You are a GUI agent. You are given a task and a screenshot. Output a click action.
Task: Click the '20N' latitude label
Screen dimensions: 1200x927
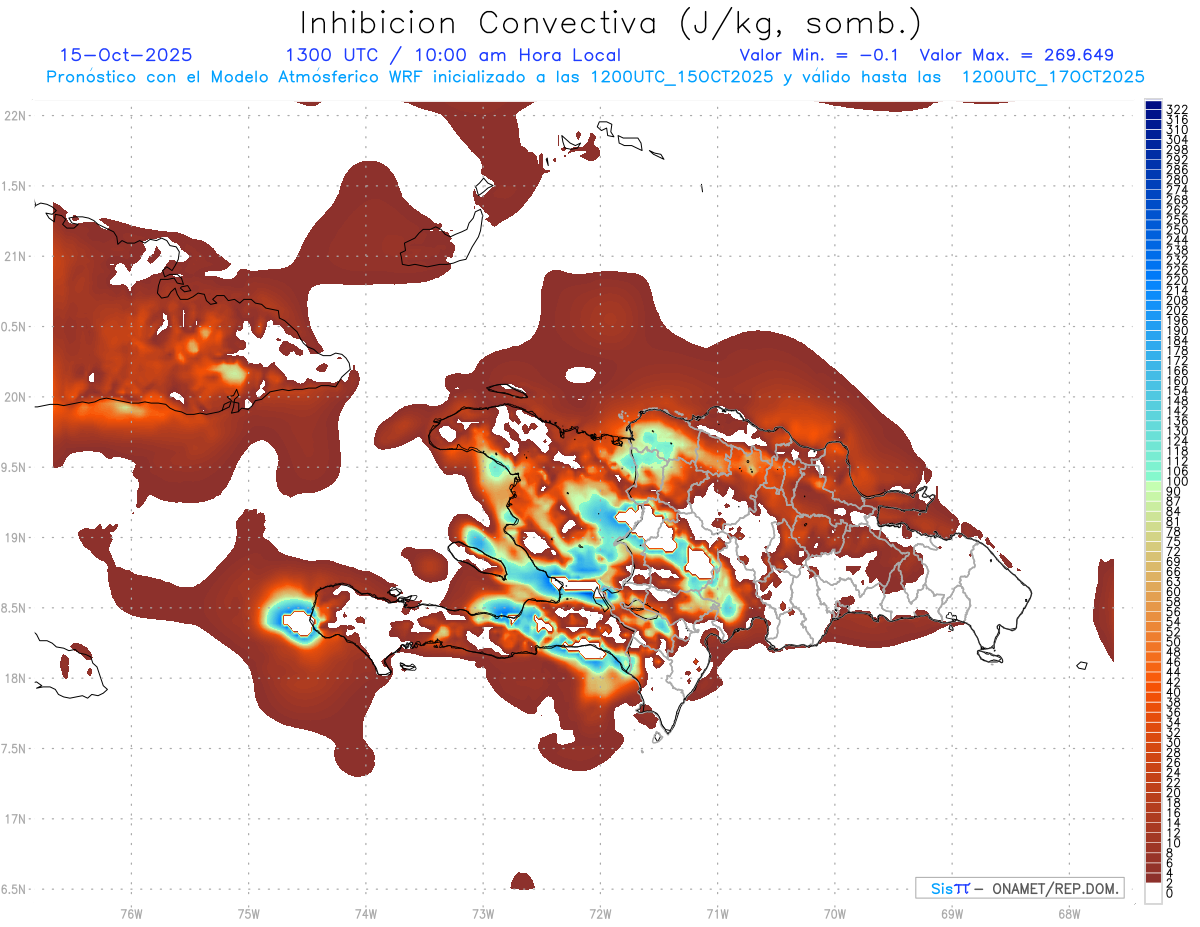coord(15,397)
